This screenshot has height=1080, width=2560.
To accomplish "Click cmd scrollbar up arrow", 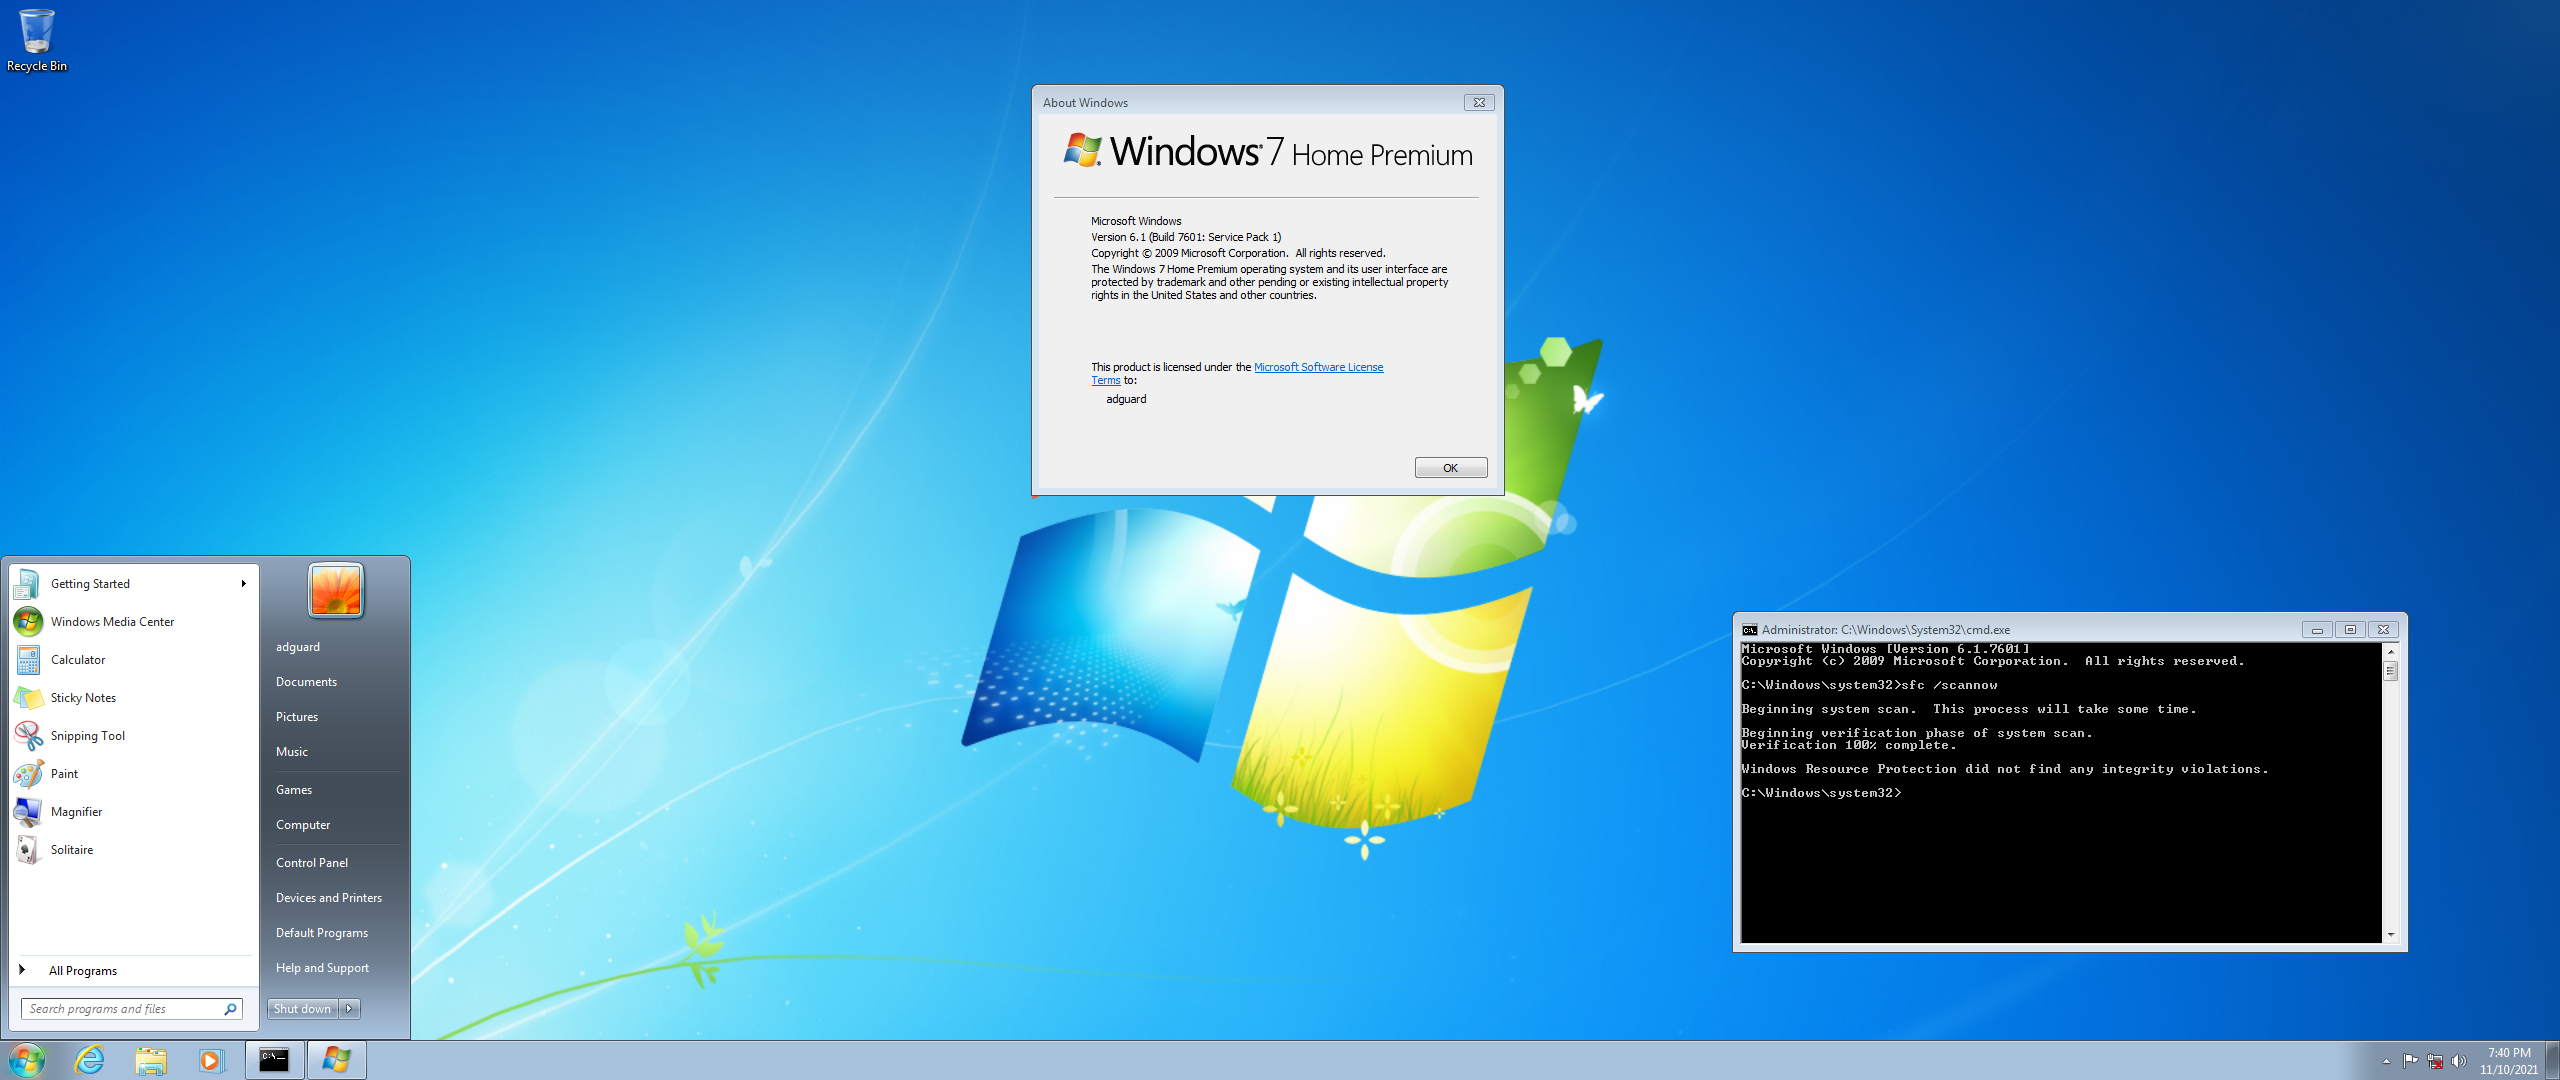I will [x=2391, y=652].
